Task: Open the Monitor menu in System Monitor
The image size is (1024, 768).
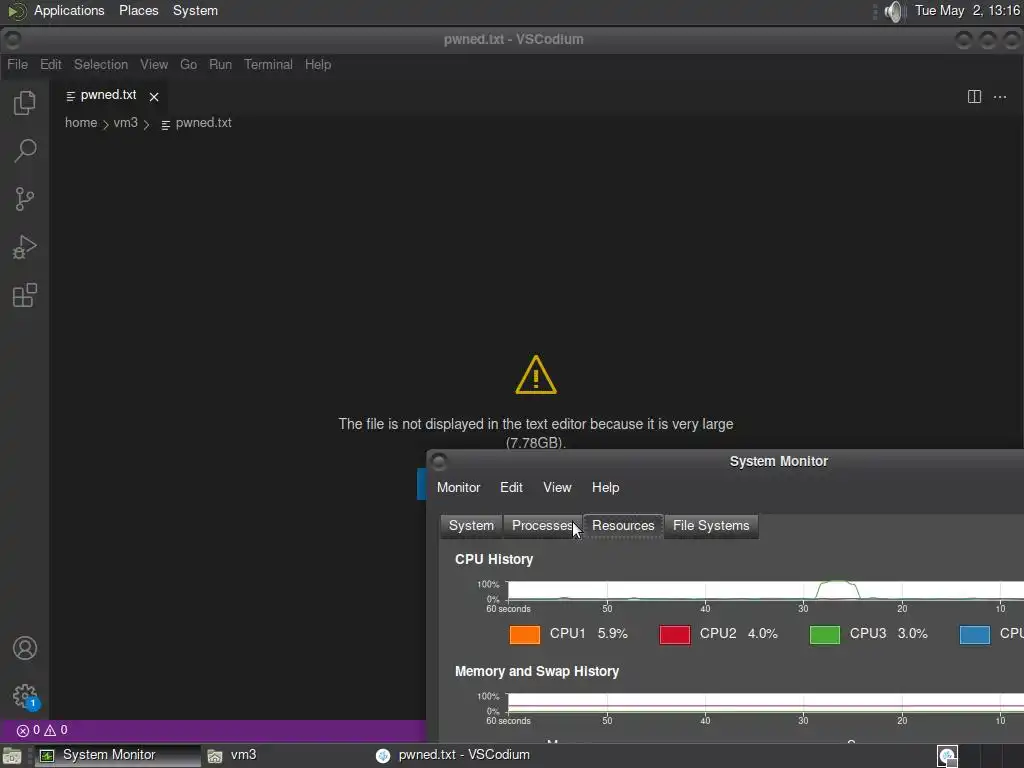Action: click(x=458, y=488)
